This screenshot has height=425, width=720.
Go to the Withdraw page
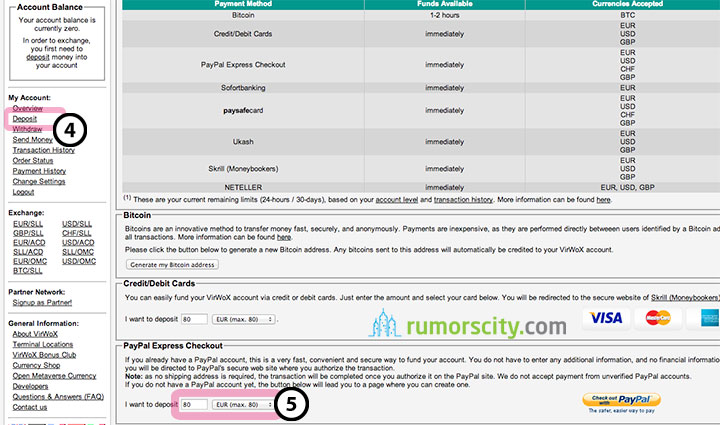point(27,129)
